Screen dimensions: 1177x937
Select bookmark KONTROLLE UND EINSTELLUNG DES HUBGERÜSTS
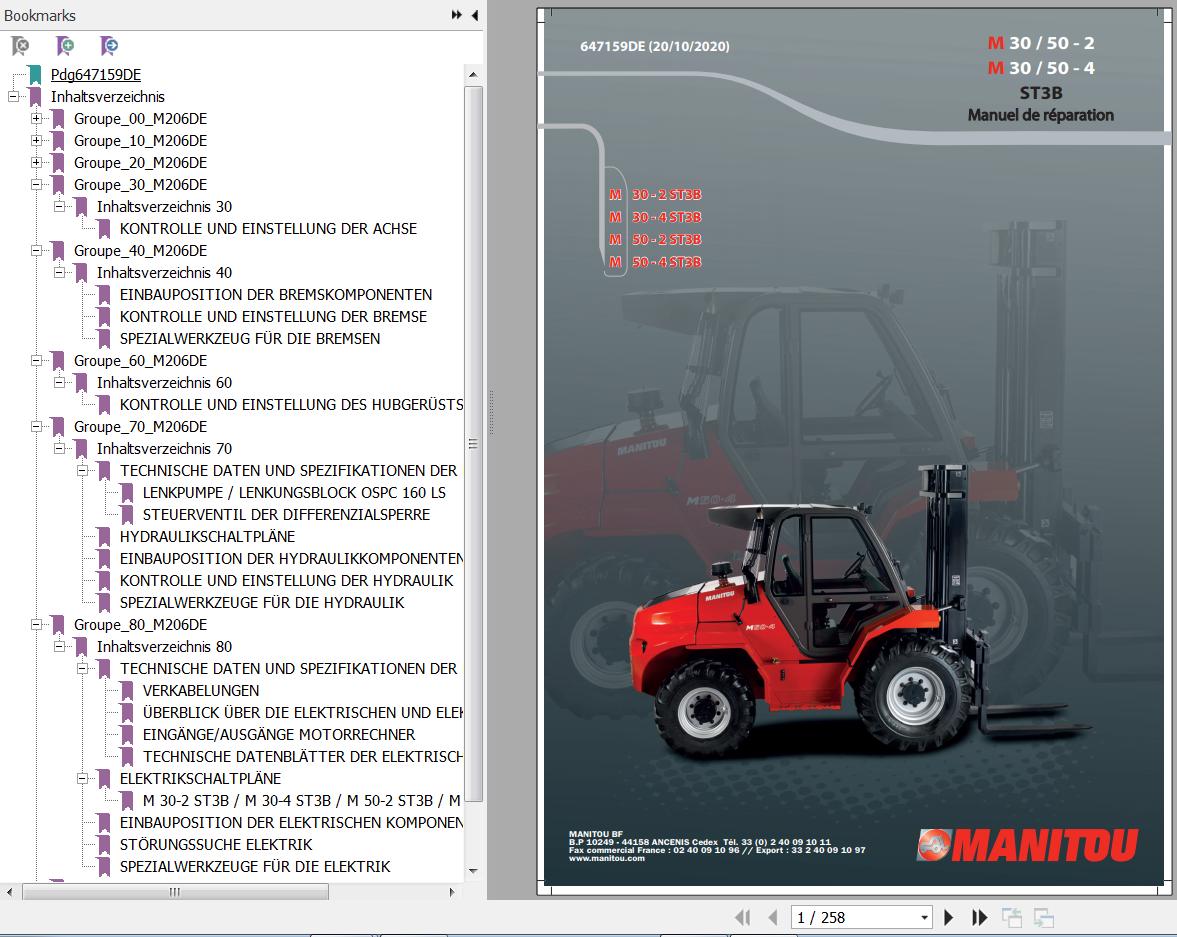(291, 405)
